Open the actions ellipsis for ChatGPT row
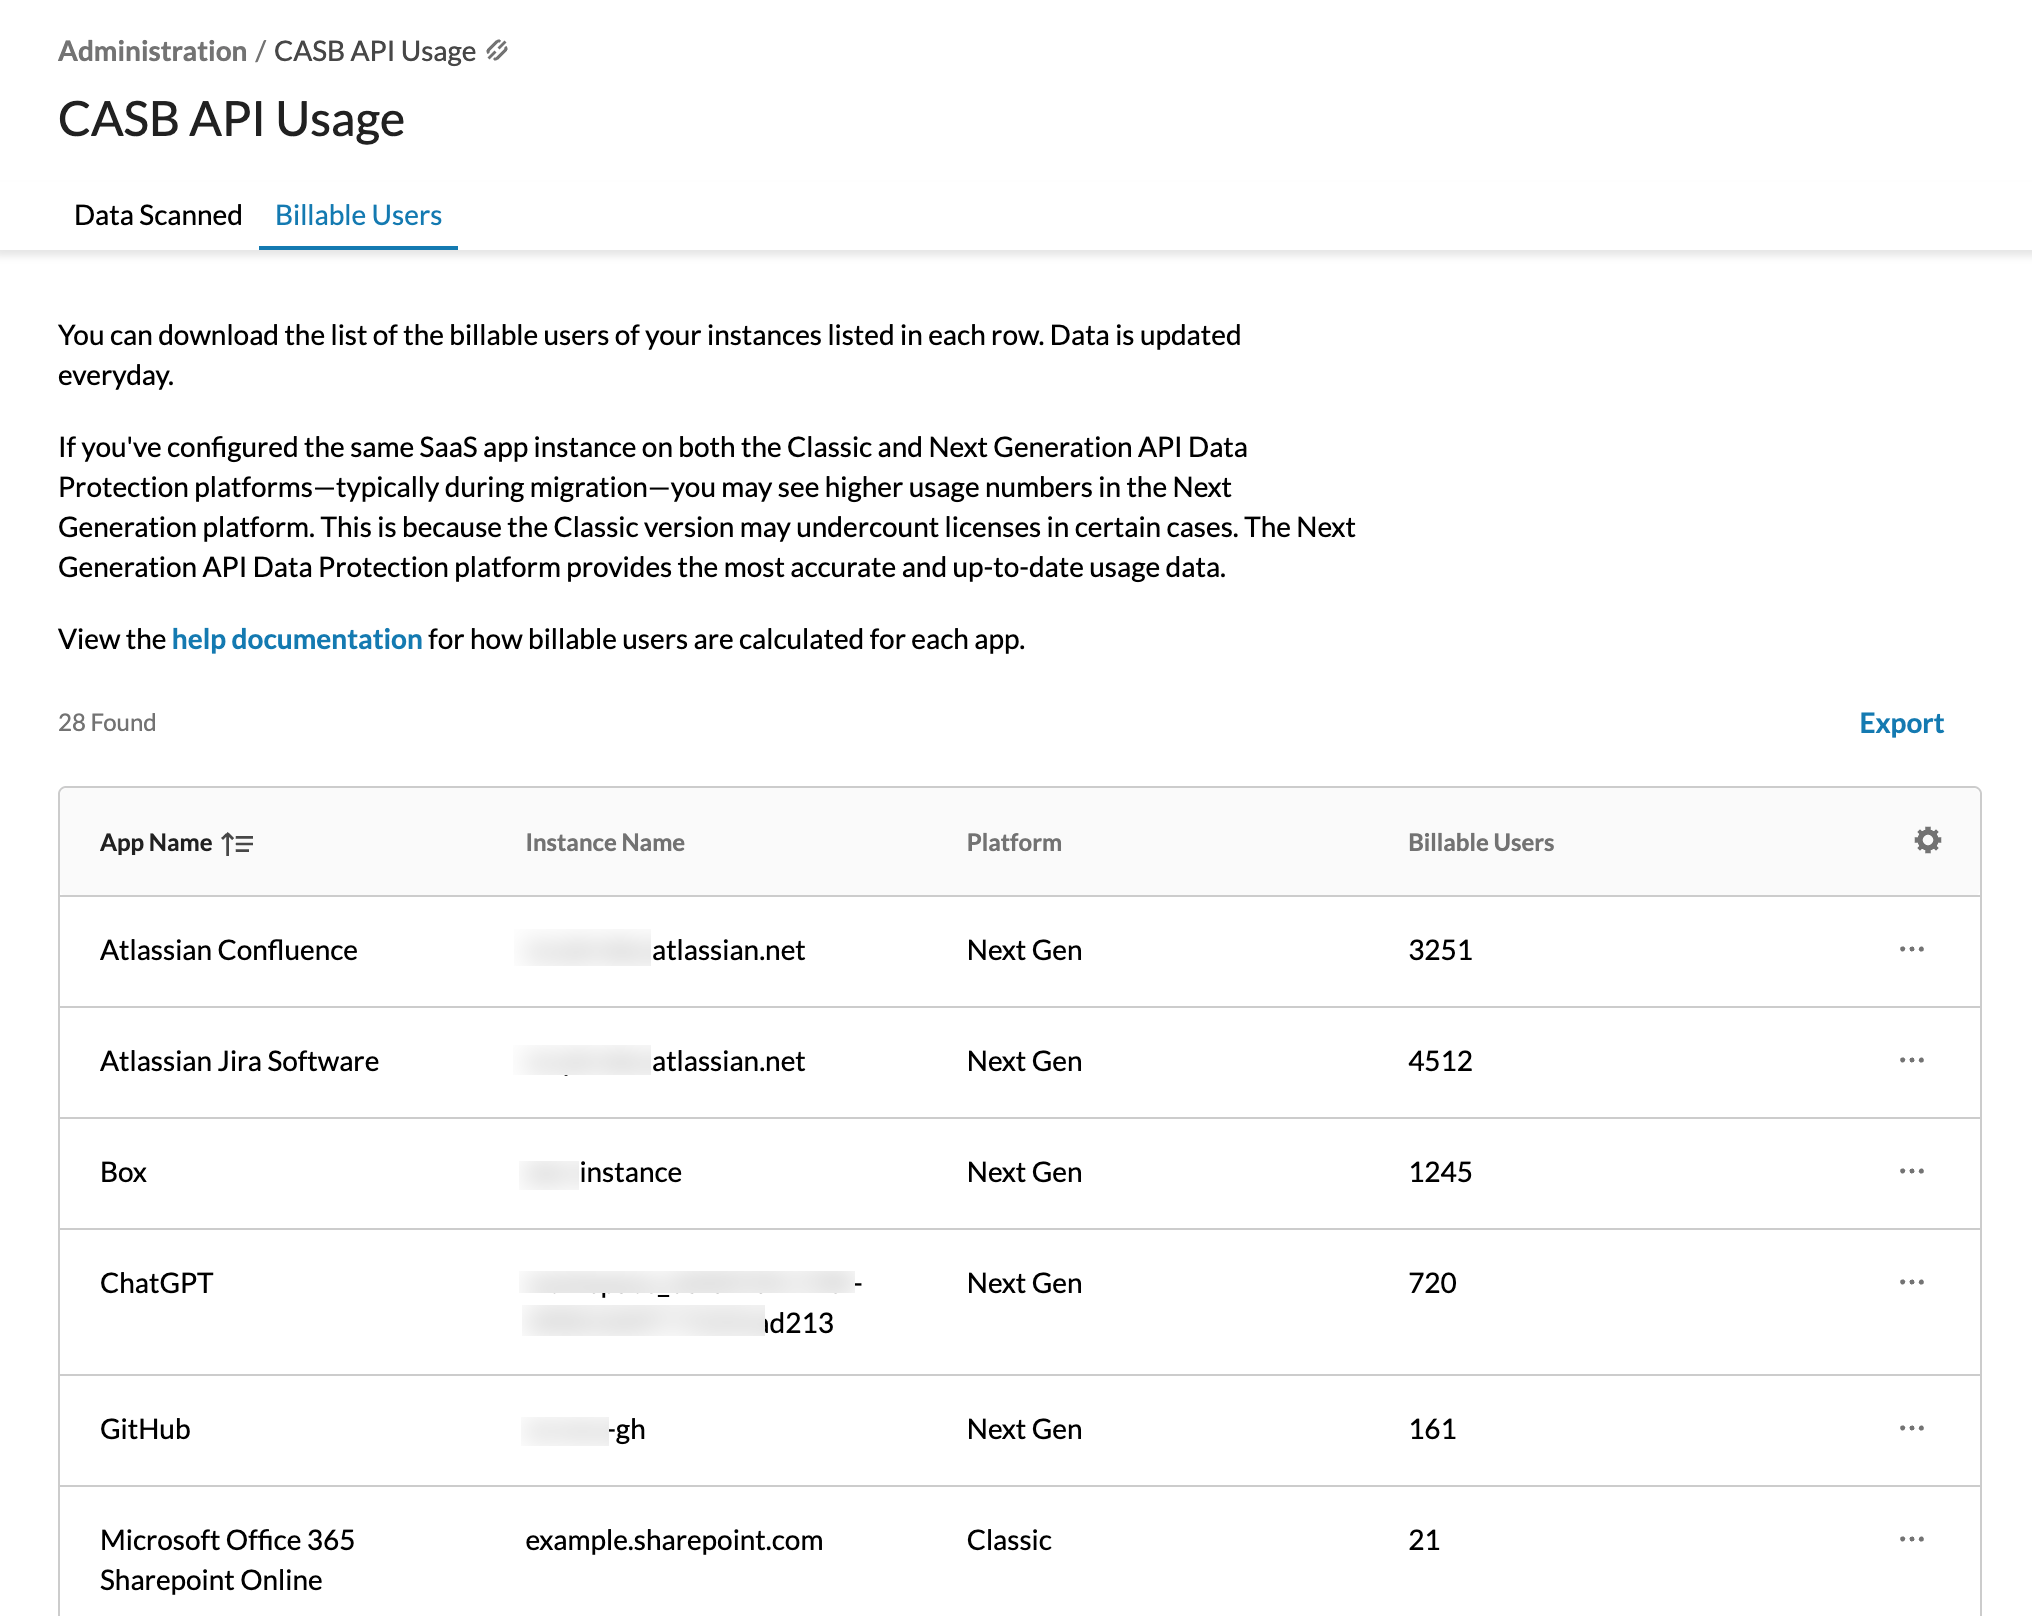The height and width of the screenshot is (1616, 2032). tap(1911, 1281)
